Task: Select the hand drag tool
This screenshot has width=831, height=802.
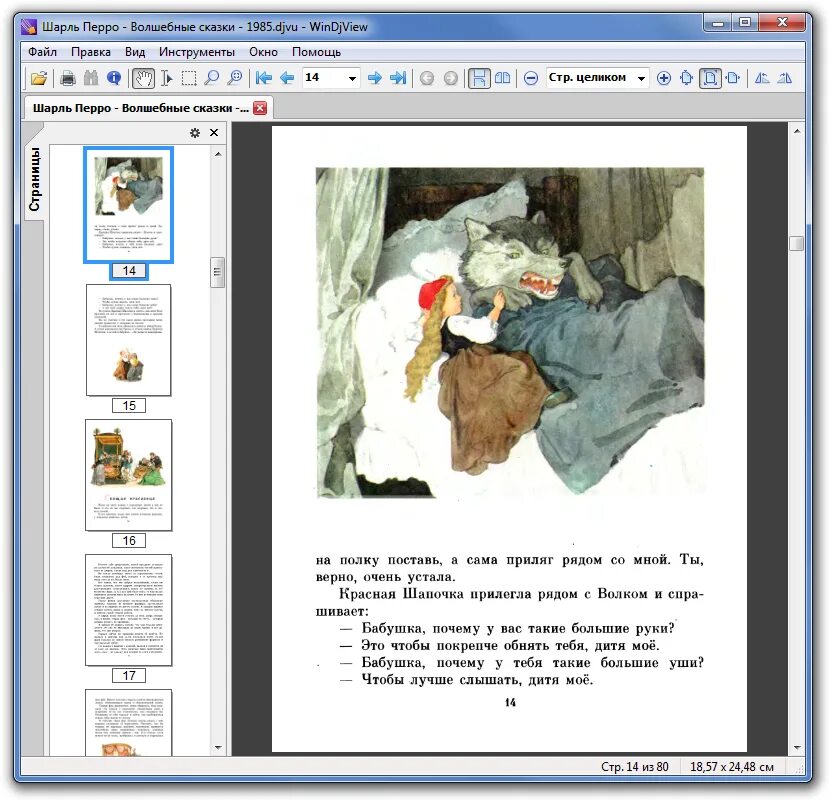Action: 143,78
